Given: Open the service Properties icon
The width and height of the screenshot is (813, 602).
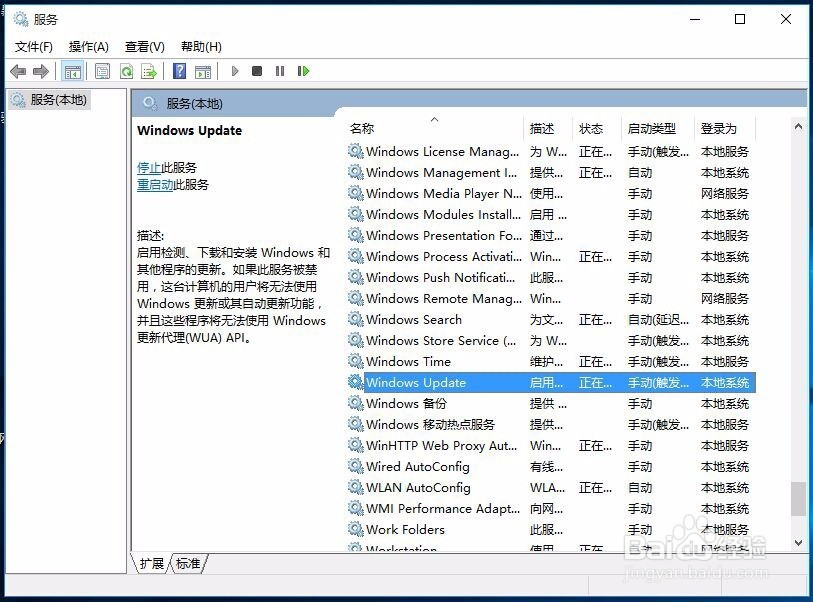Looking at the screenshot, I should tap(102, 71).
